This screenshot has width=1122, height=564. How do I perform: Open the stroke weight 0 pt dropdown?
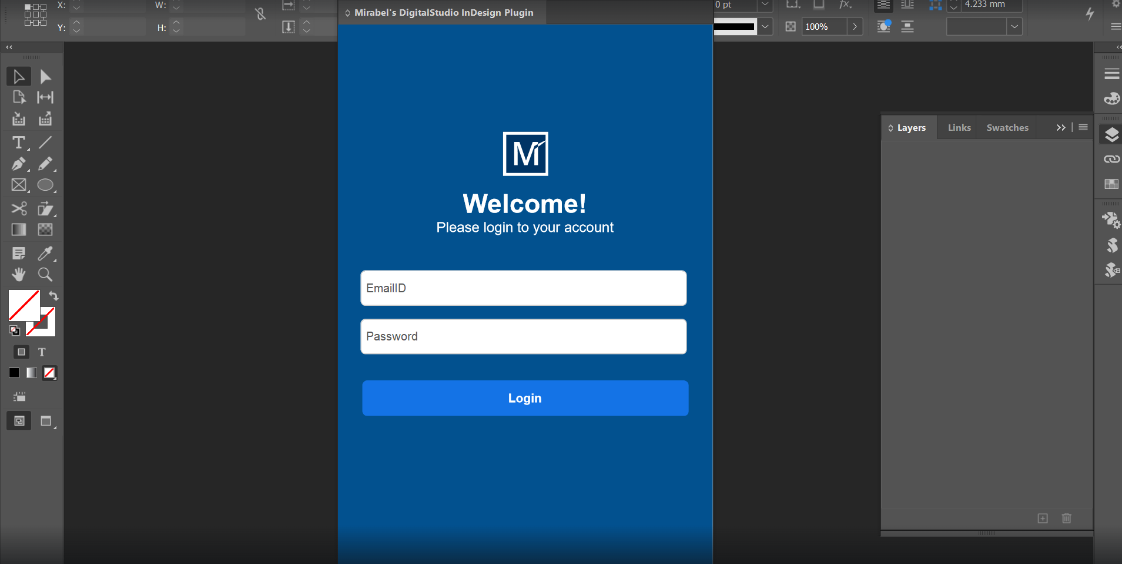click(x=765, y=4)
